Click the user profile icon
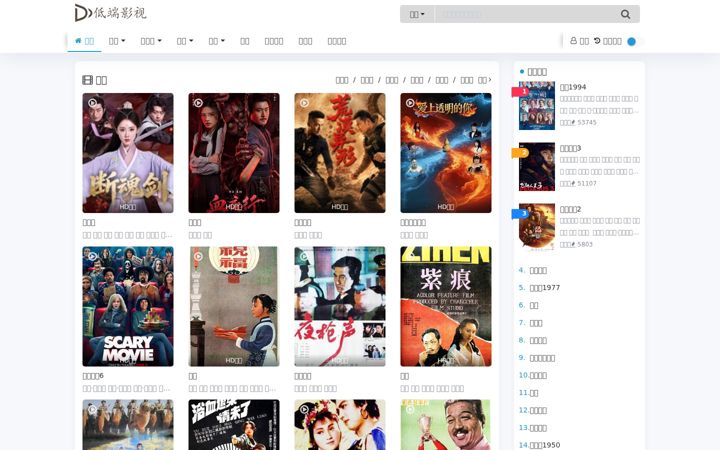The image size is (720, 450). click(x=574, y=41)
